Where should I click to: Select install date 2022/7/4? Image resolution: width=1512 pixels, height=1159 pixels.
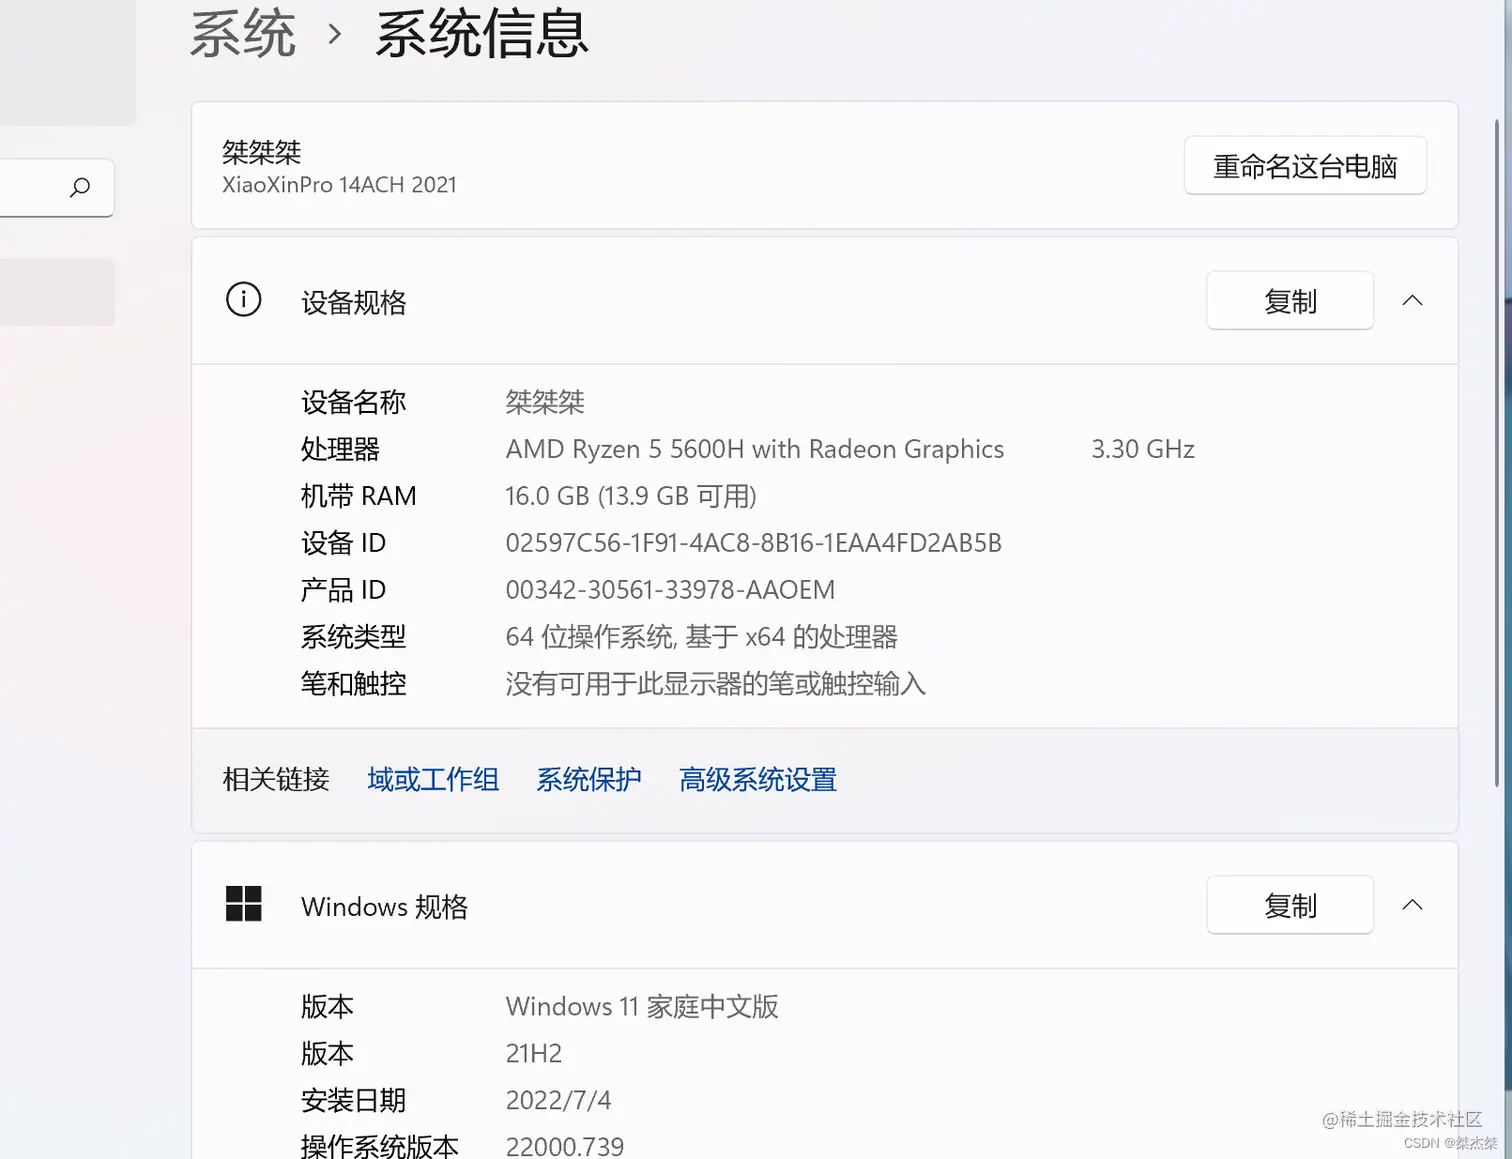[558, 1101]
